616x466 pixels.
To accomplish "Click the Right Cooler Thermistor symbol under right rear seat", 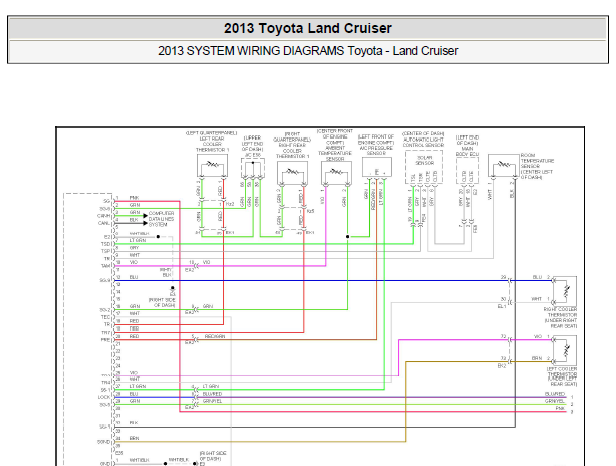I will tap(565, 291).
